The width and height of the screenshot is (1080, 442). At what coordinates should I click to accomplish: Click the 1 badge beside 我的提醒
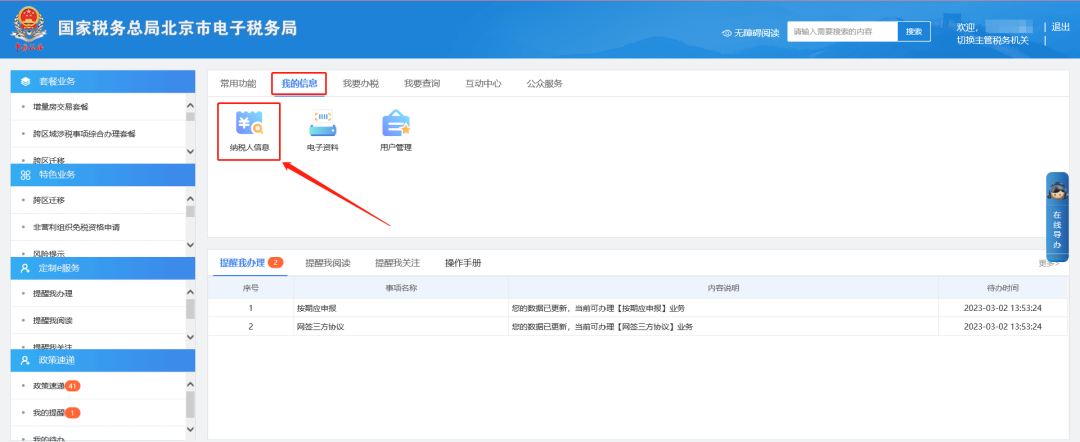pos(72,413)
